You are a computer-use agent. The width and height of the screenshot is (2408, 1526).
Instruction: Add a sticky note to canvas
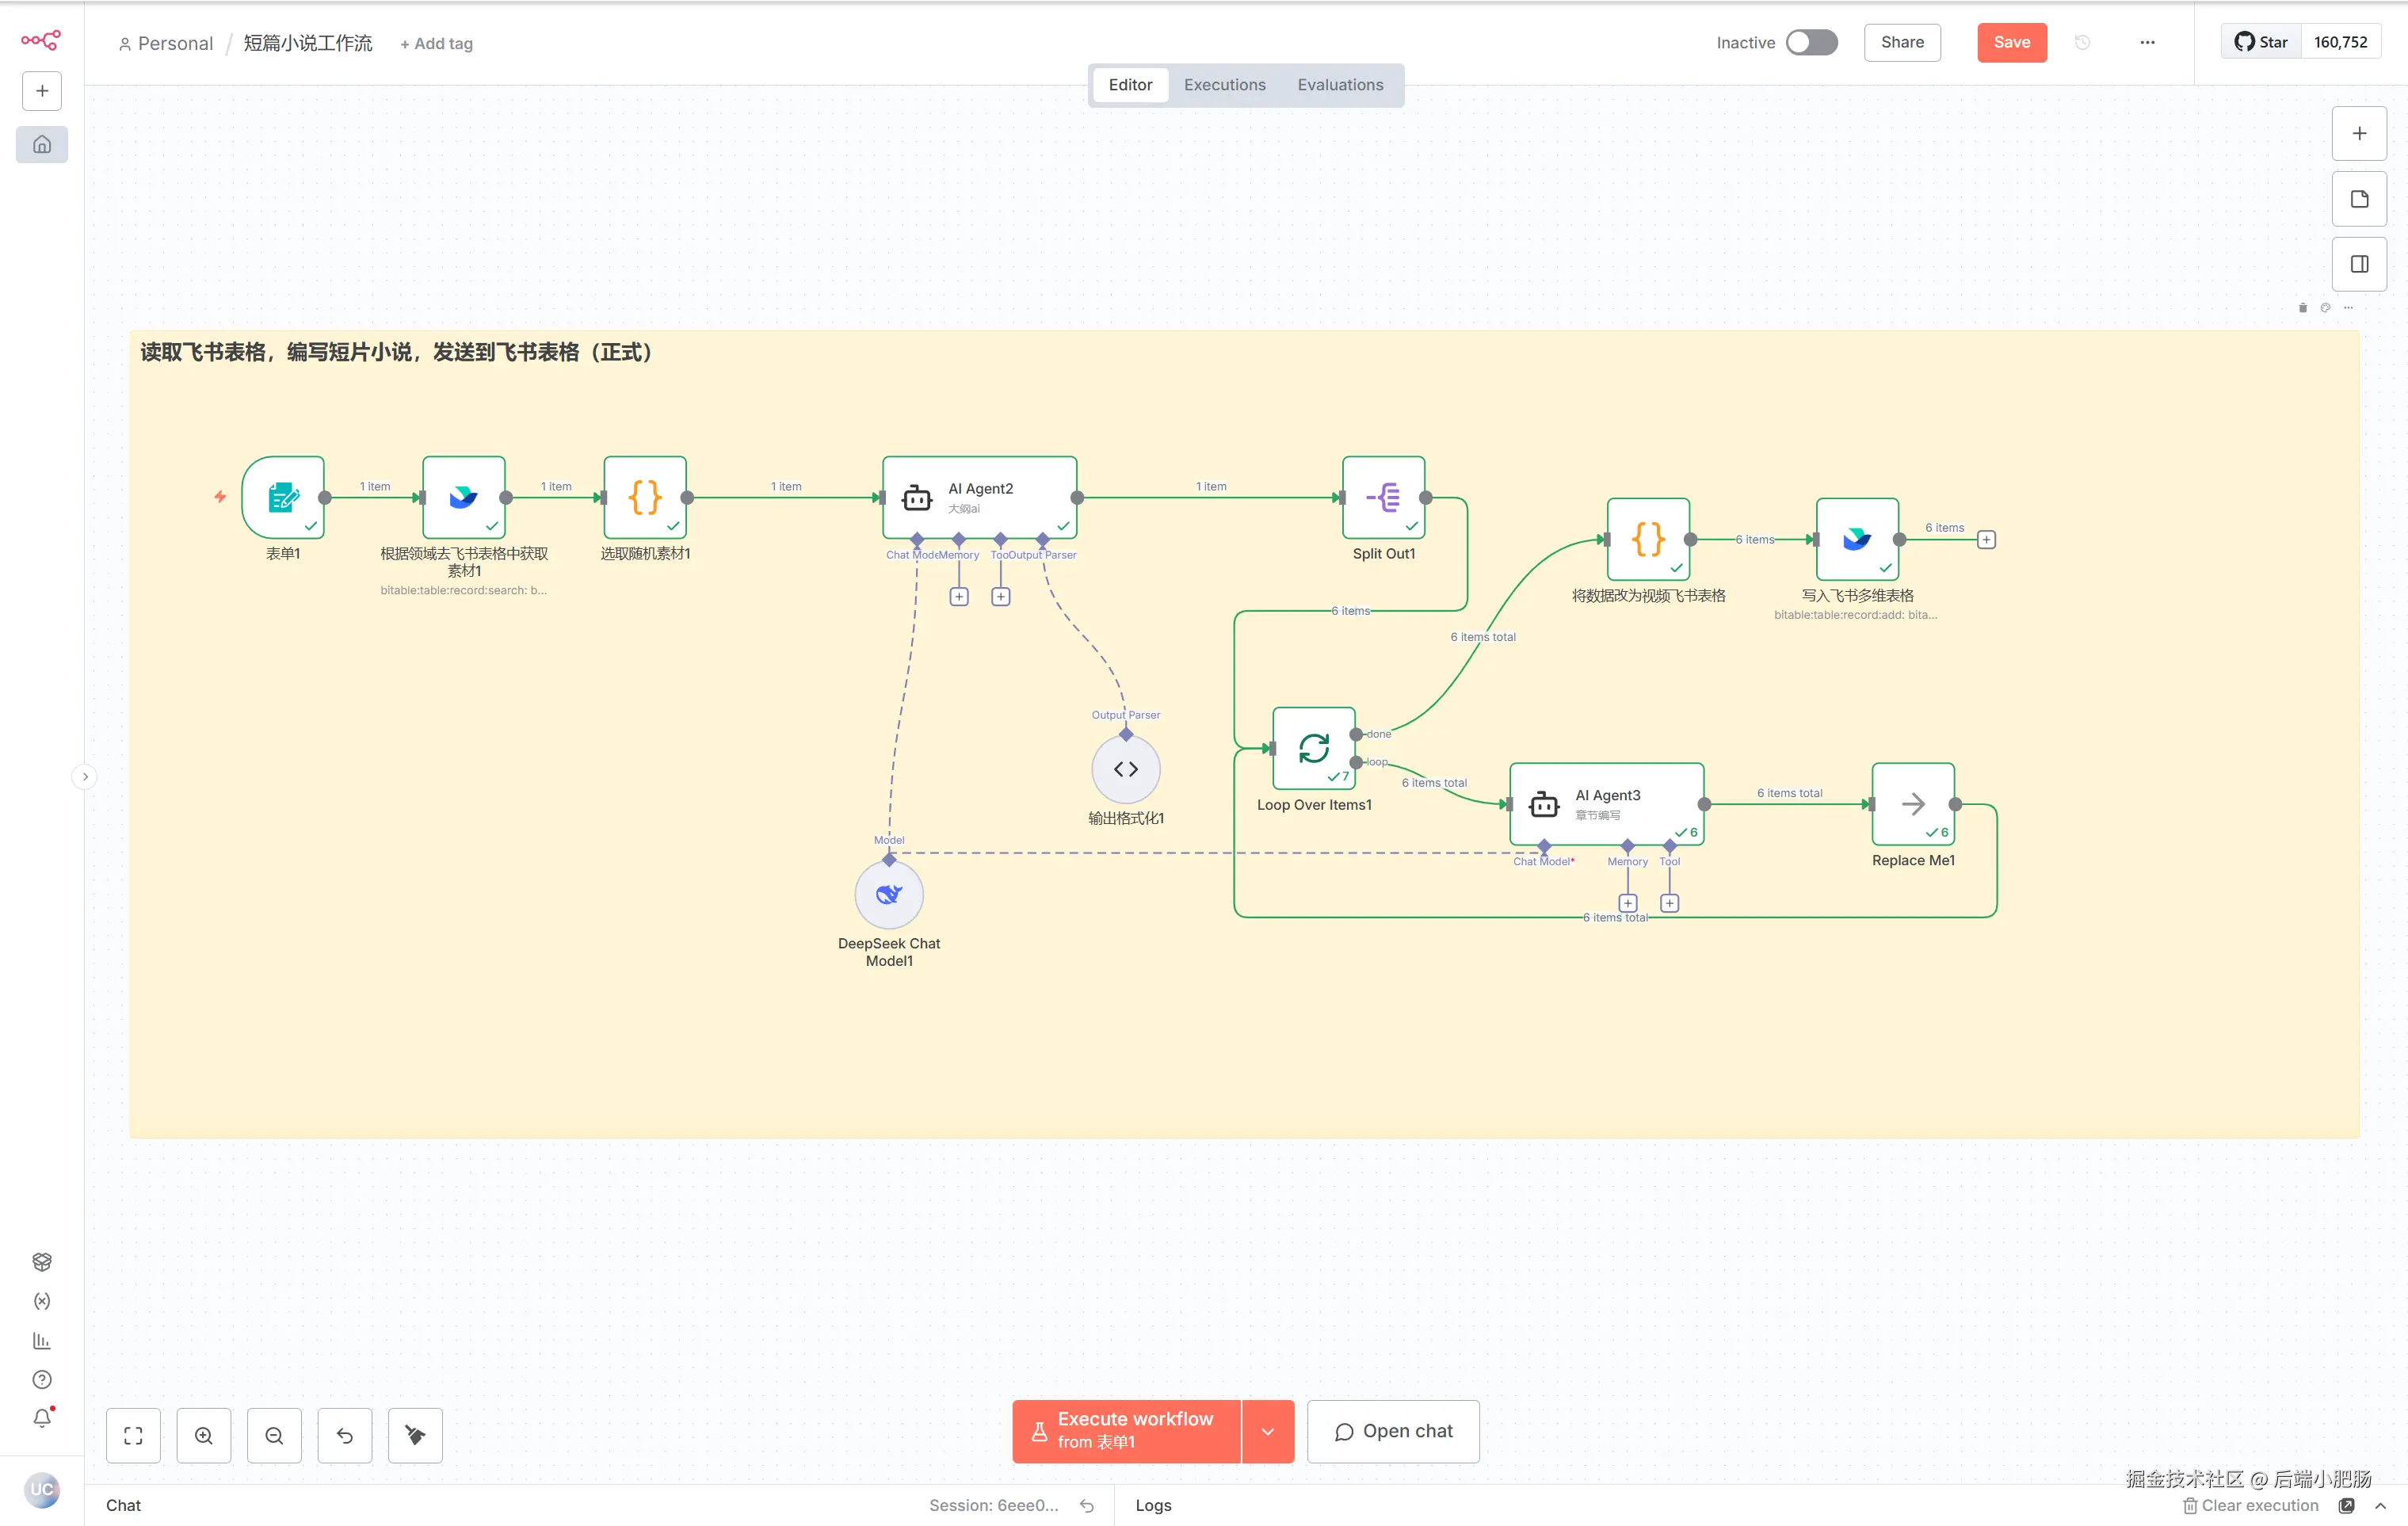2359,199
